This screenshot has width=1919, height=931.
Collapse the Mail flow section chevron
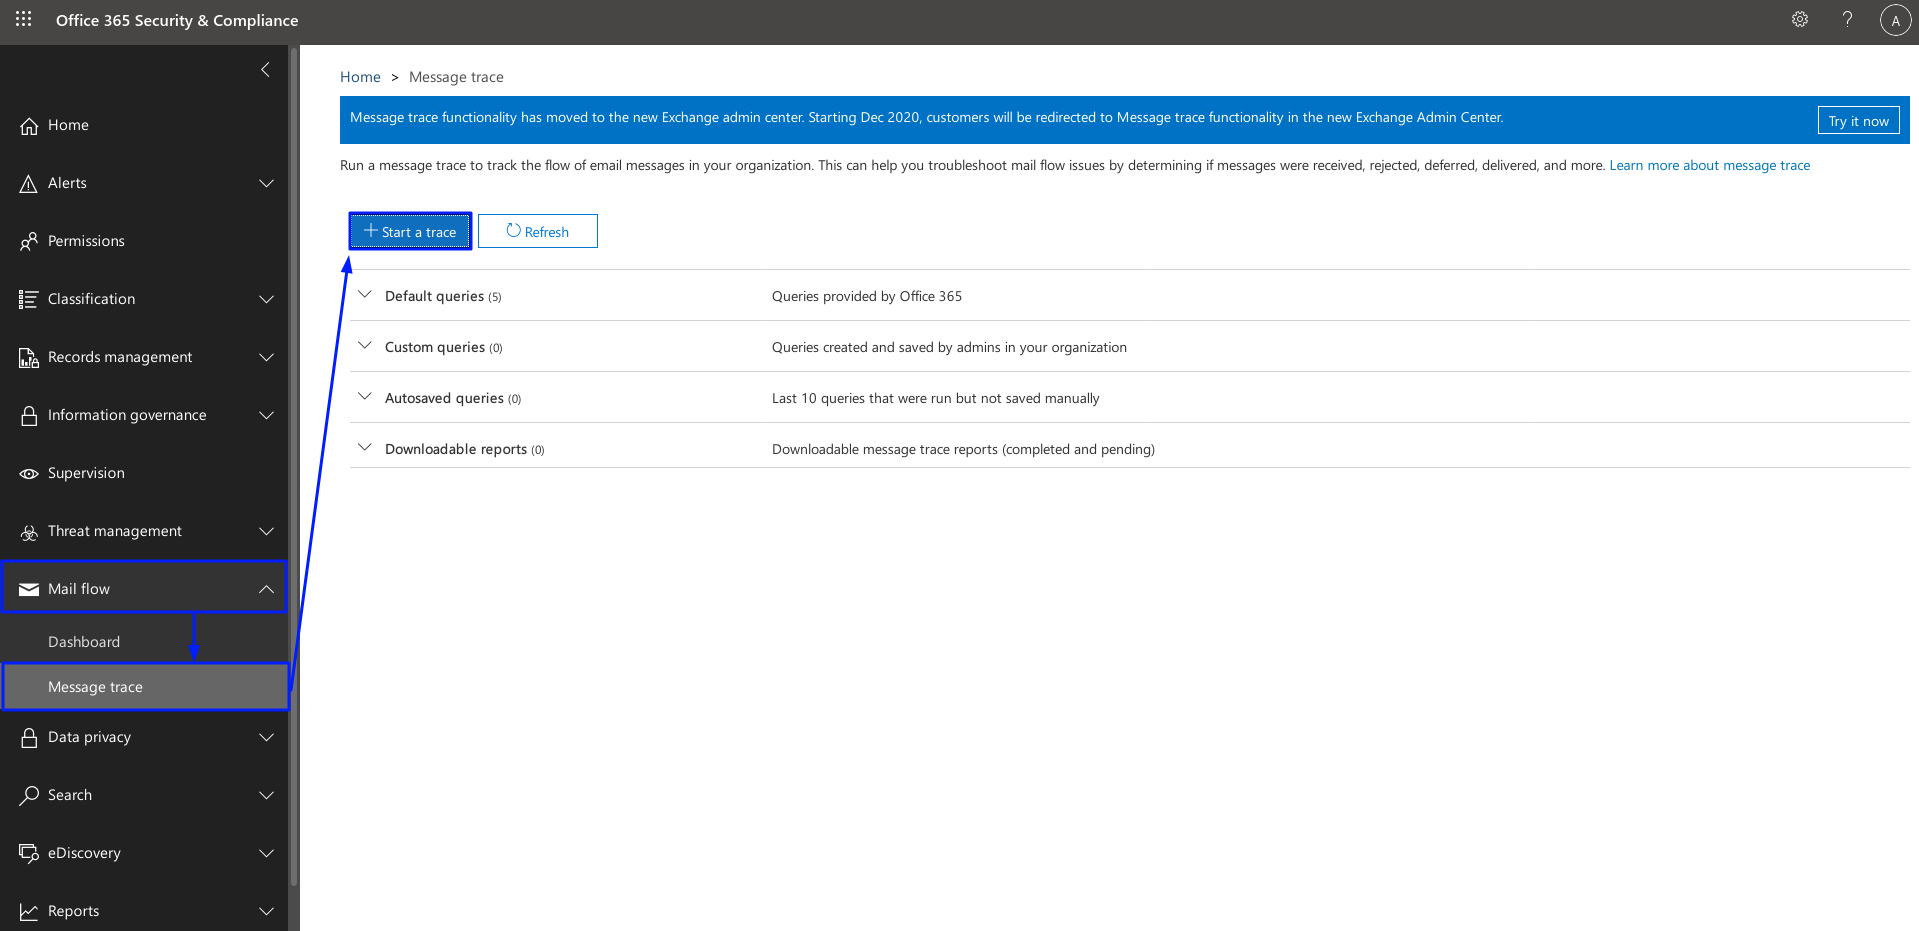click(x=266, y=589)
